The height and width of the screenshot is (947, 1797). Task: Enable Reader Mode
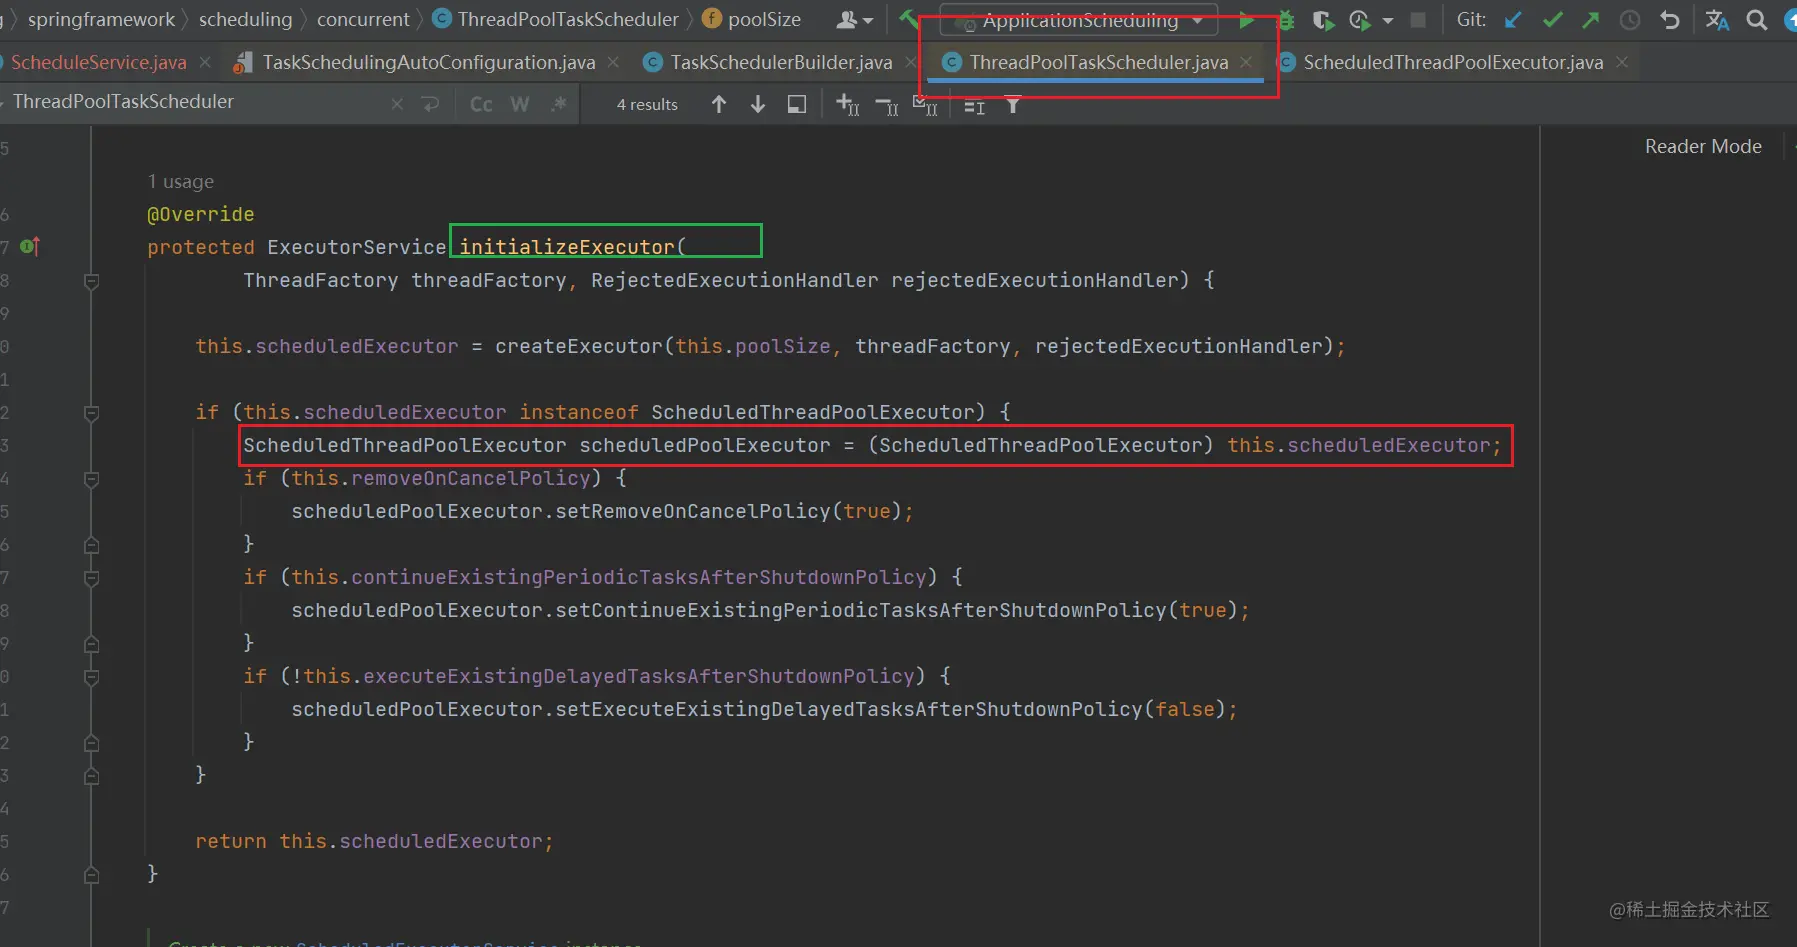(1703, 146)
